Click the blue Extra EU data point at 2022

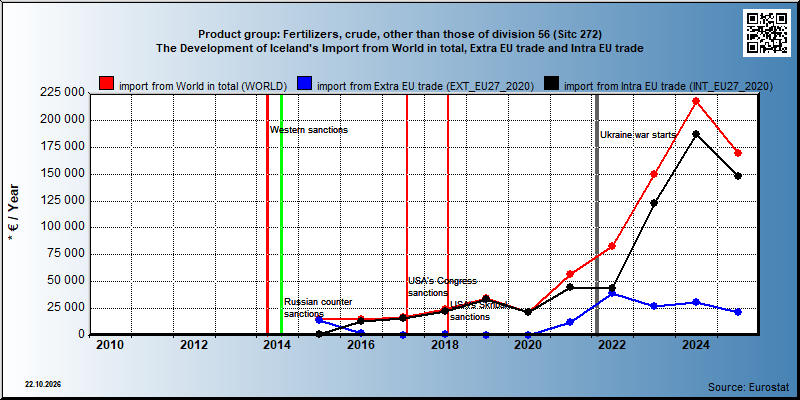612,293
